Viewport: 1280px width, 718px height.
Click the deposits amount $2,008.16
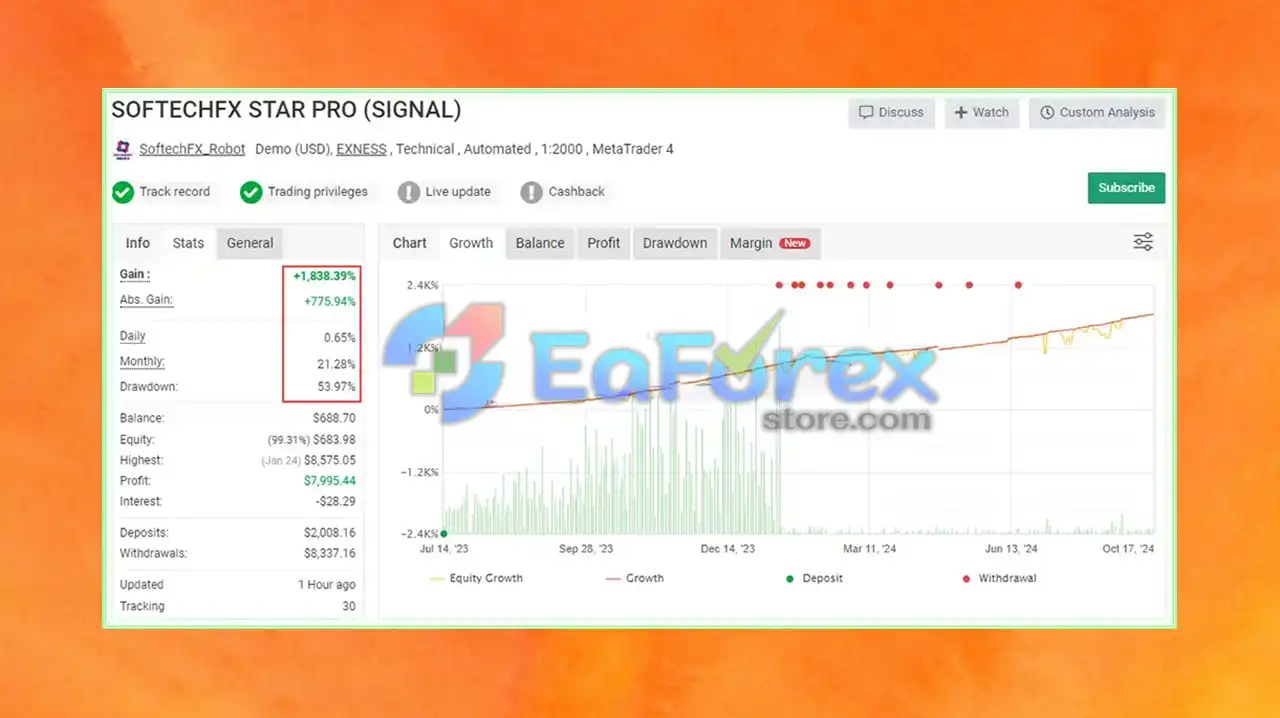coord(330,533)
